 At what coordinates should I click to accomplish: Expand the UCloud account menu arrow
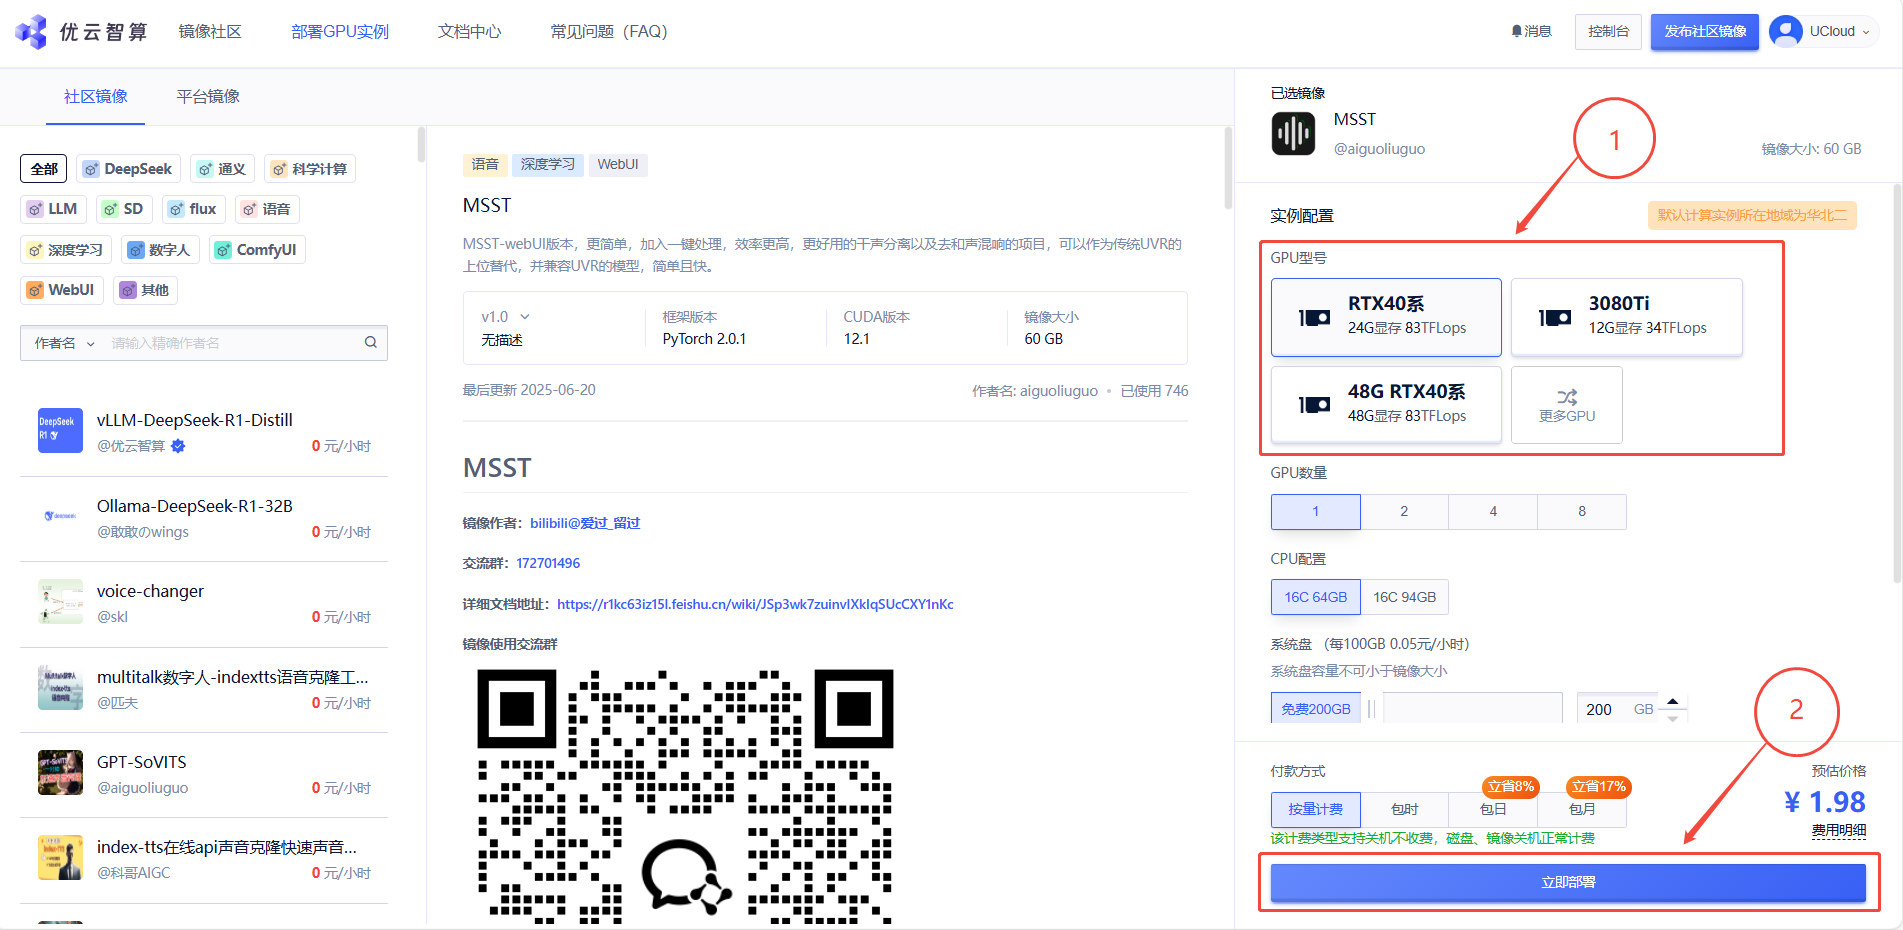pyautogui.click(x=1865, y=32)
